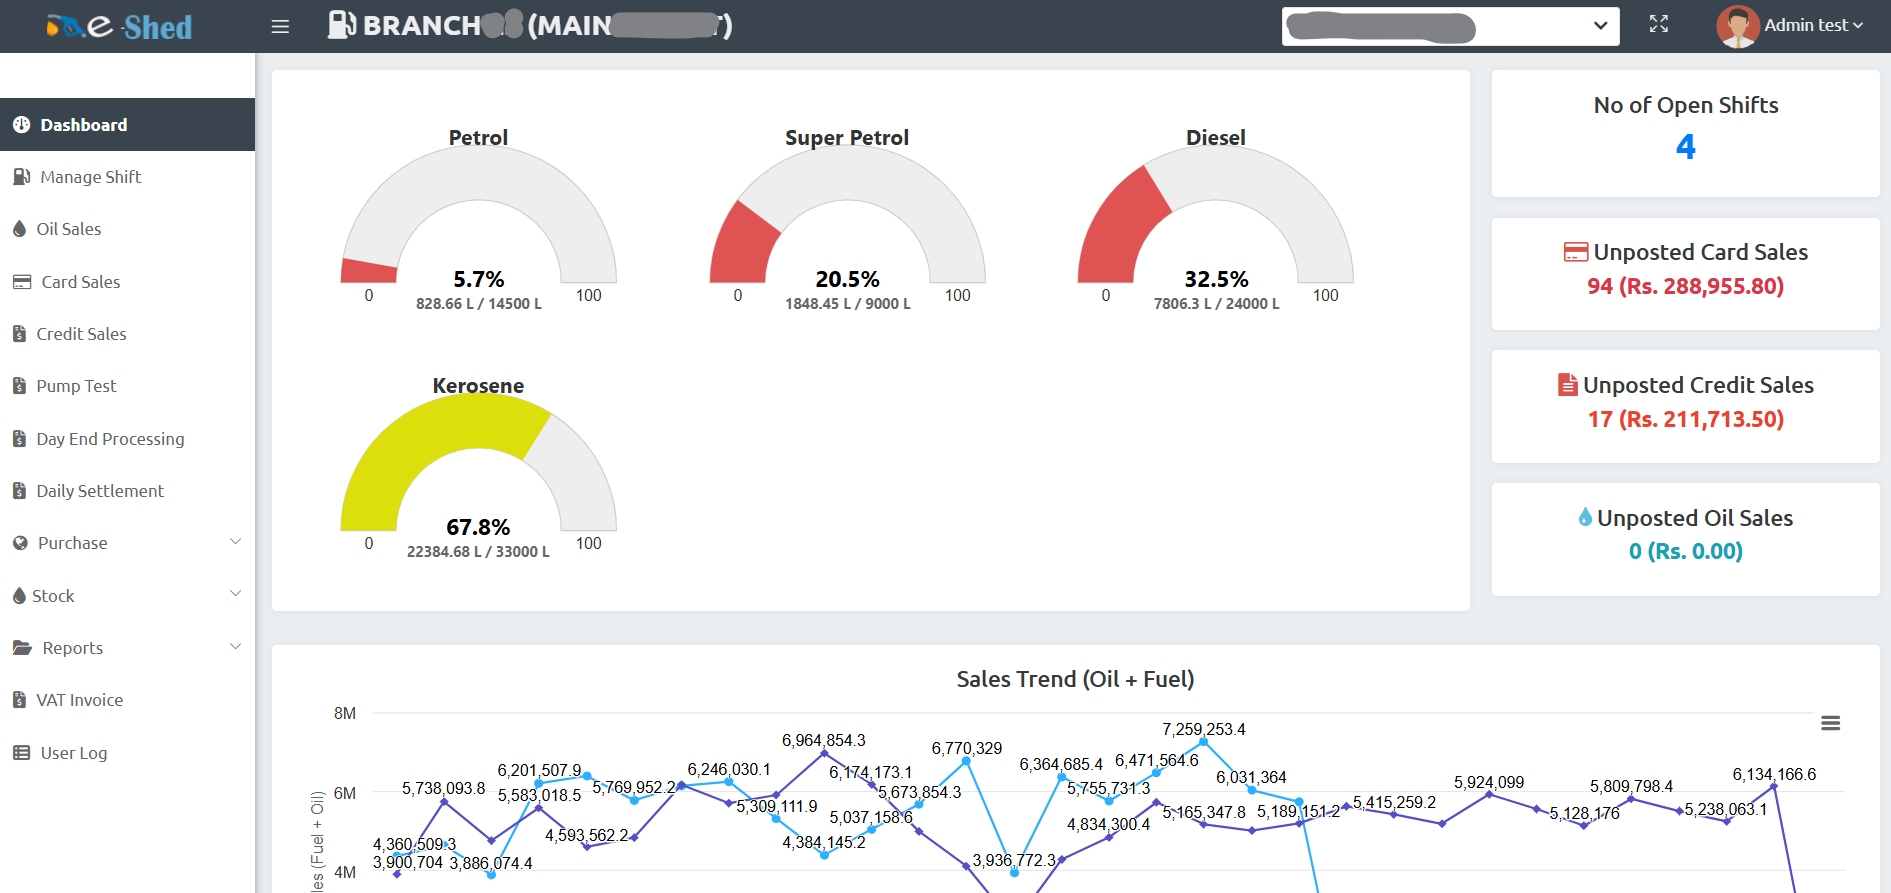
Task: Click Super Petrol 20.5% value
Action: 847,279
